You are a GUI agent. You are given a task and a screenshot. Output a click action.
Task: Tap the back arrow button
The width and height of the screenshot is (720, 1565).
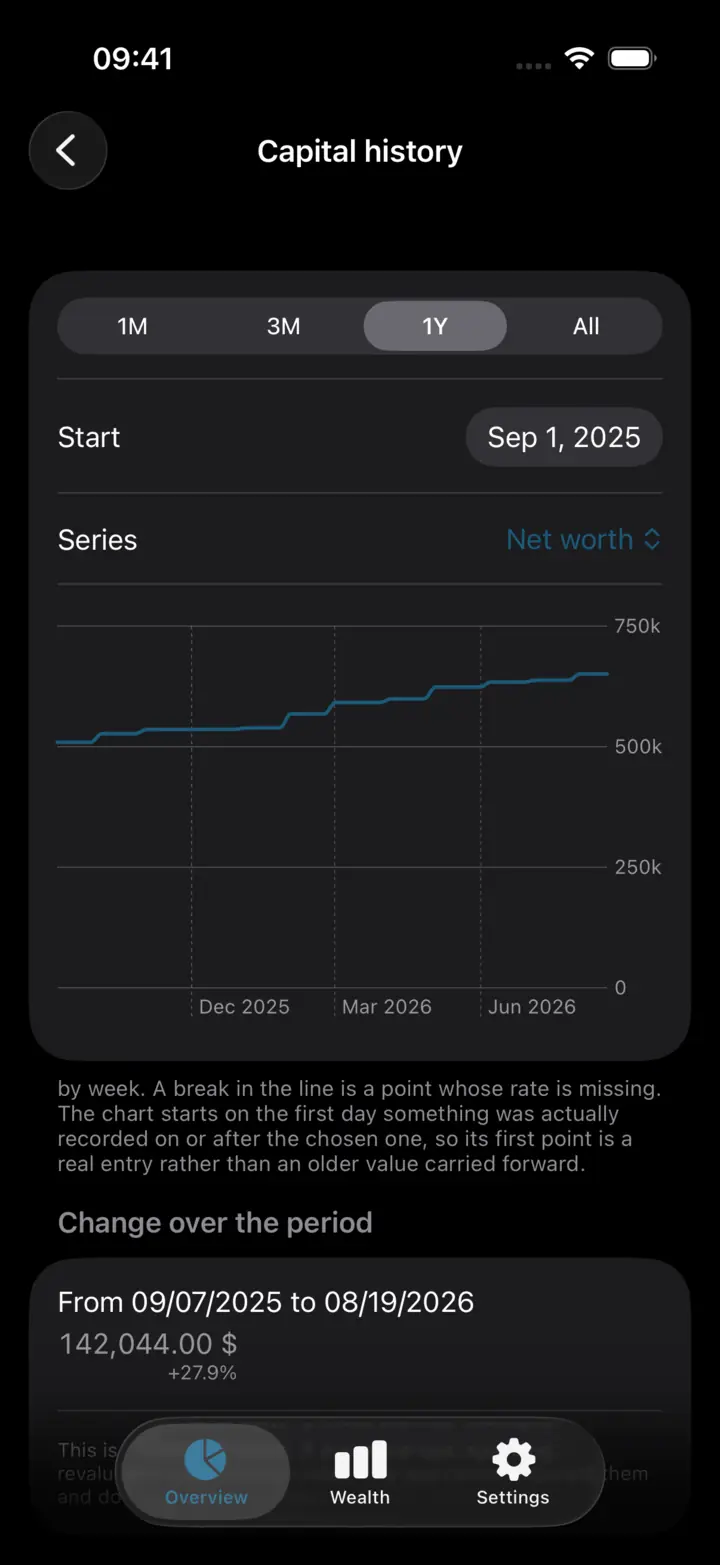coord(67,151)
